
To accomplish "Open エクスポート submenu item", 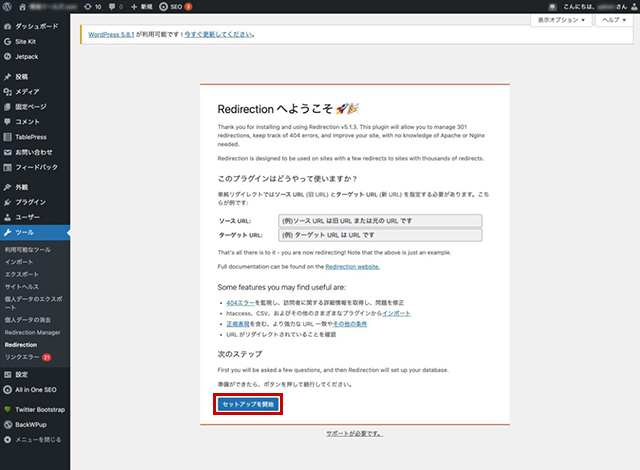I will click(x=22, y=274).
